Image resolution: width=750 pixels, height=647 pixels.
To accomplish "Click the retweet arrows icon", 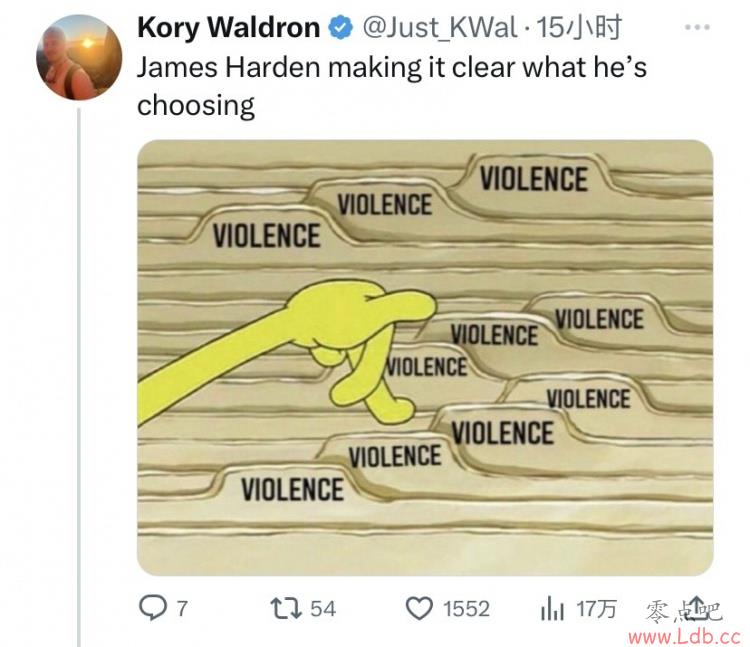I will point(286,608).
